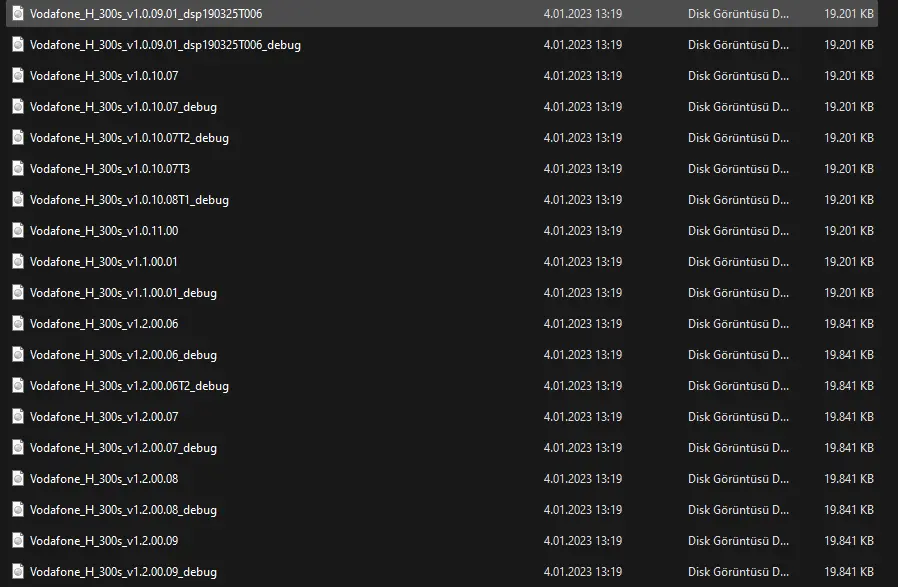Click the file icon of Vodafone_H_300s_v1.0.11.00
The height and width of the screenshot is (587, 898).
(x=18, y=230)
